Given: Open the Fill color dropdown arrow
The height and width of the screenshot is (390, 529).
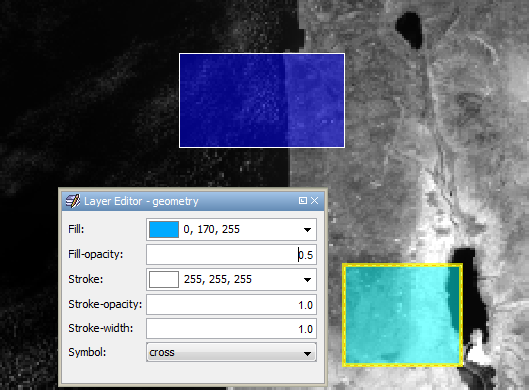Looking at the screenshot, I should [x=307, y=230].
